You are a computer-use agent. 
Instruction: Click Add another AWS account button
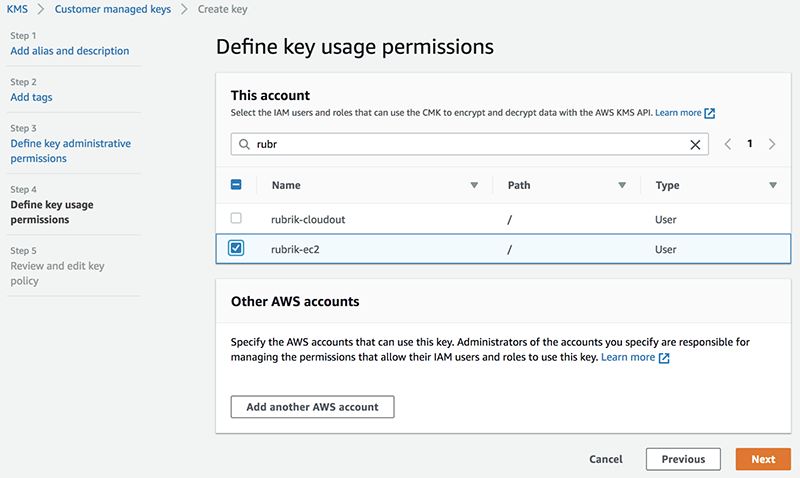pyautogui.click(x=312, y=407)
